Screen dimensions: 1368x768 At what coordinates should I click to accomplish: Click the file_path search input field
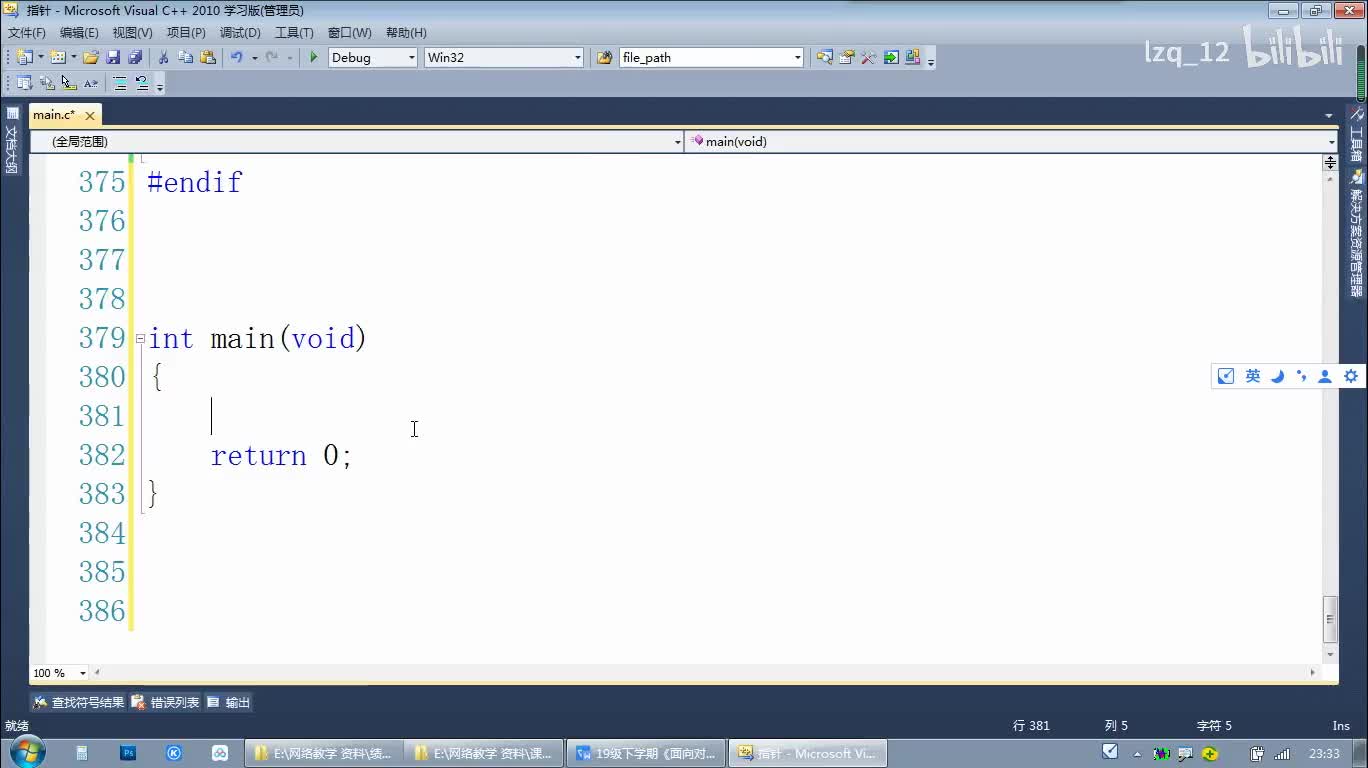click(x=704, y=58)
